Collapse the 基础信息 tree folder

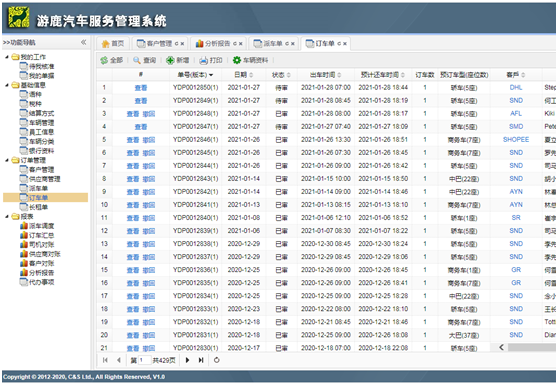pyautogui.click(x=7, y=85)
